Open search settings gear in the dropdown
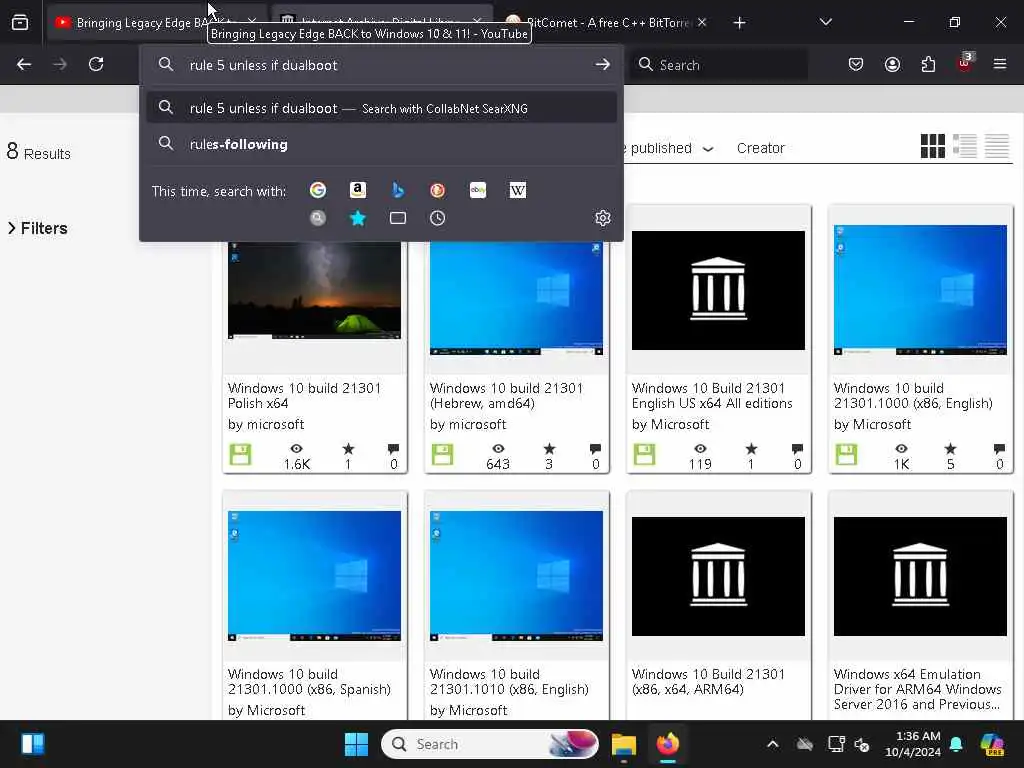1024x768 pixels. click(603, 217)
